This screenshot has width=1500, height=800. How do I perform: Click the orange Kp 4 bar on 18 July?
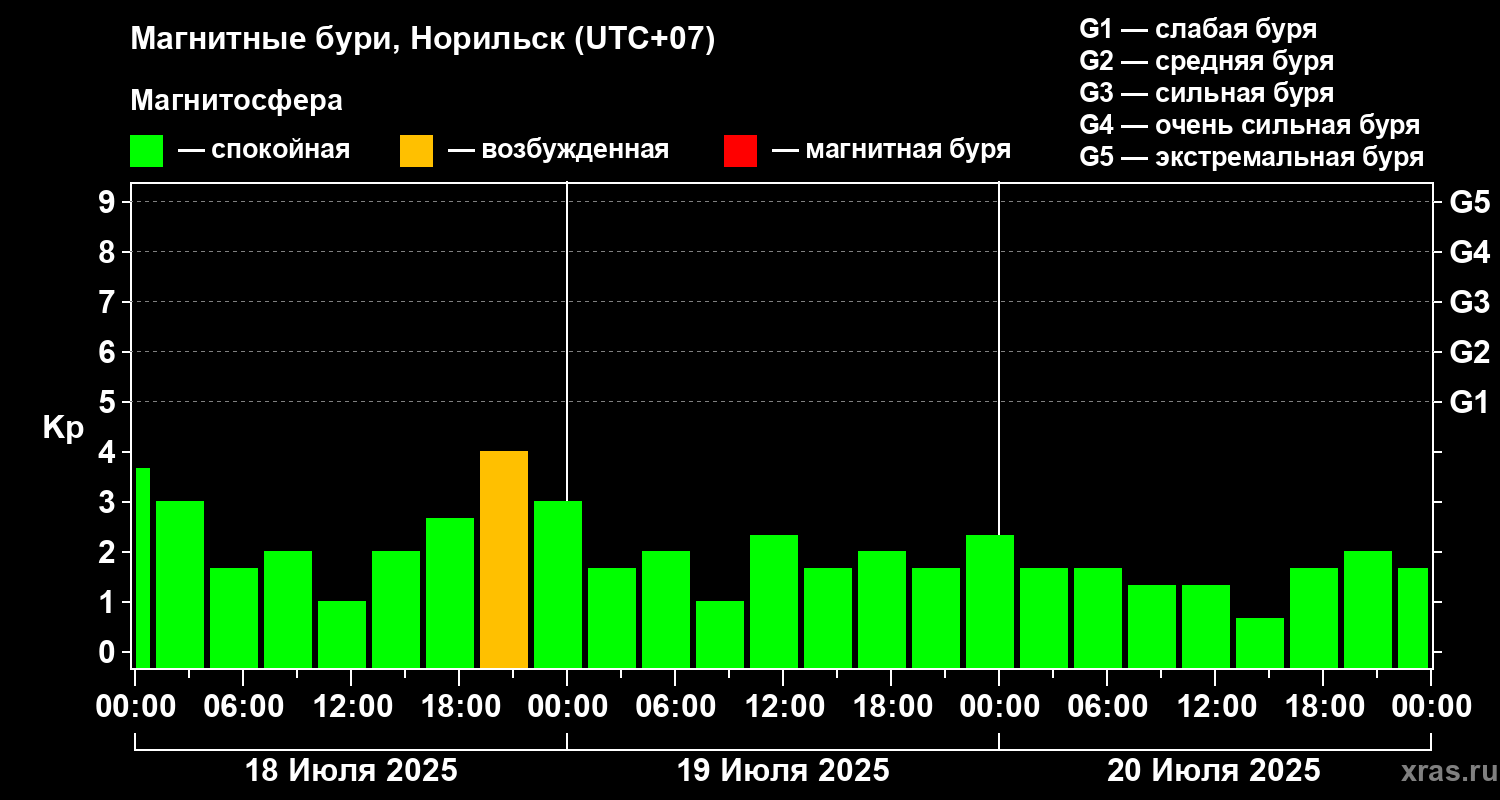(x=504, y=559)
